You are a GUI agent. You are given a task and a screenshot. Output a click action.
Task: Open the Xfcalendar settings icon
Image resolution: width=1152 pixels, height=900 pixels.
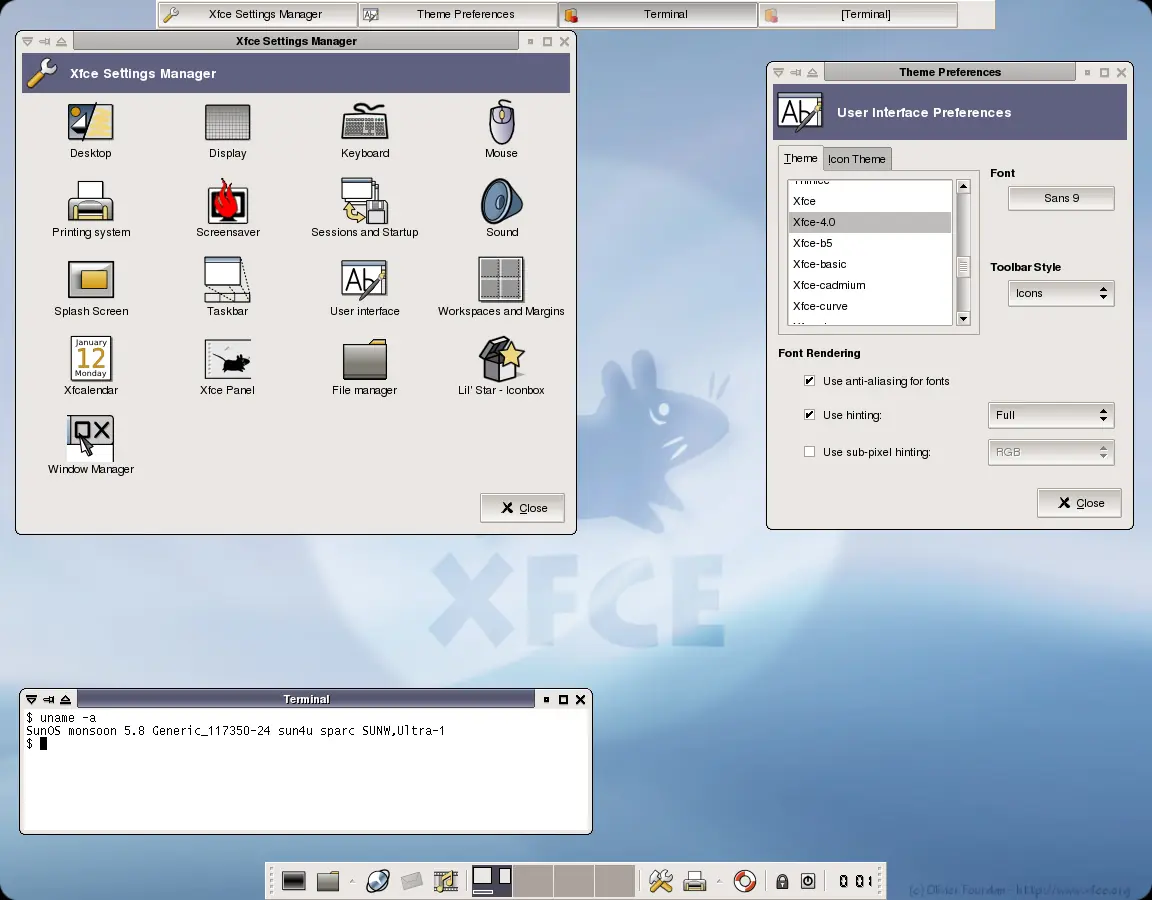(90, 359)
